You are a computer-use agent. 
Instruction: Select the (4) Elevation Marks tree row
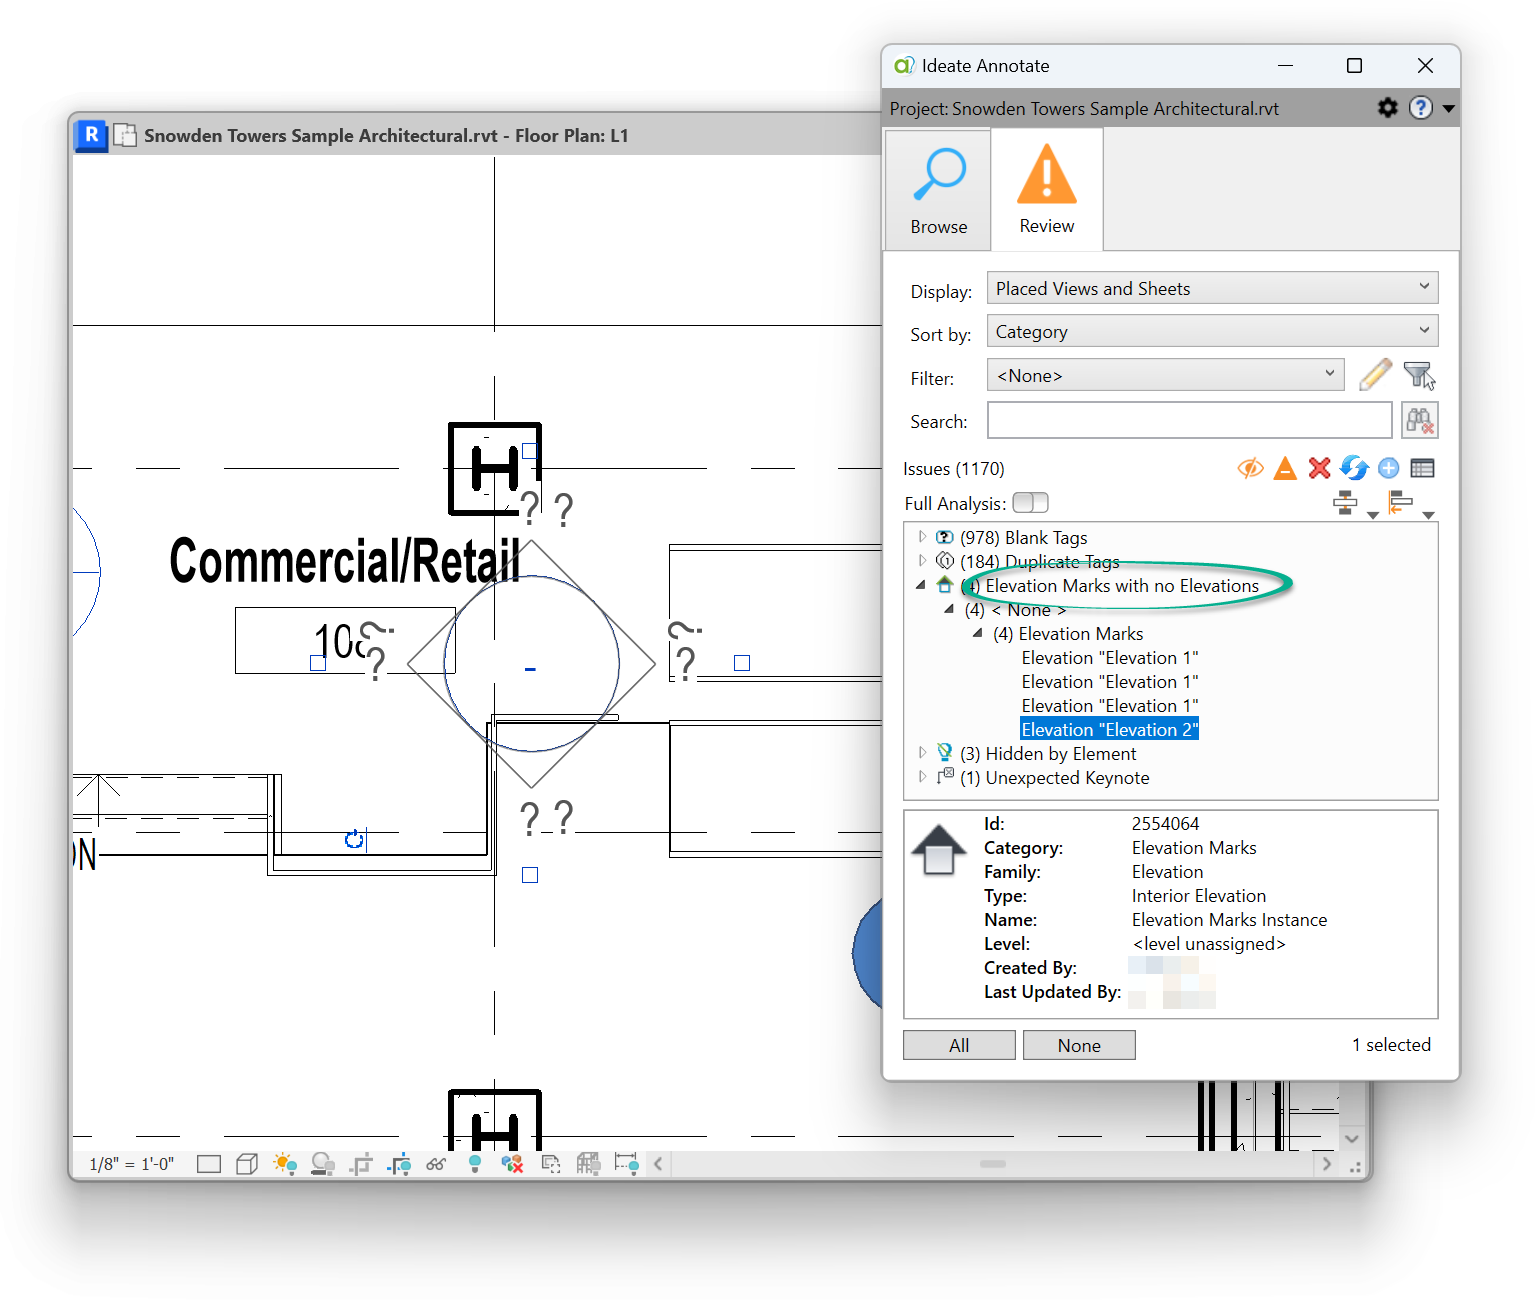pos(1068,633)
